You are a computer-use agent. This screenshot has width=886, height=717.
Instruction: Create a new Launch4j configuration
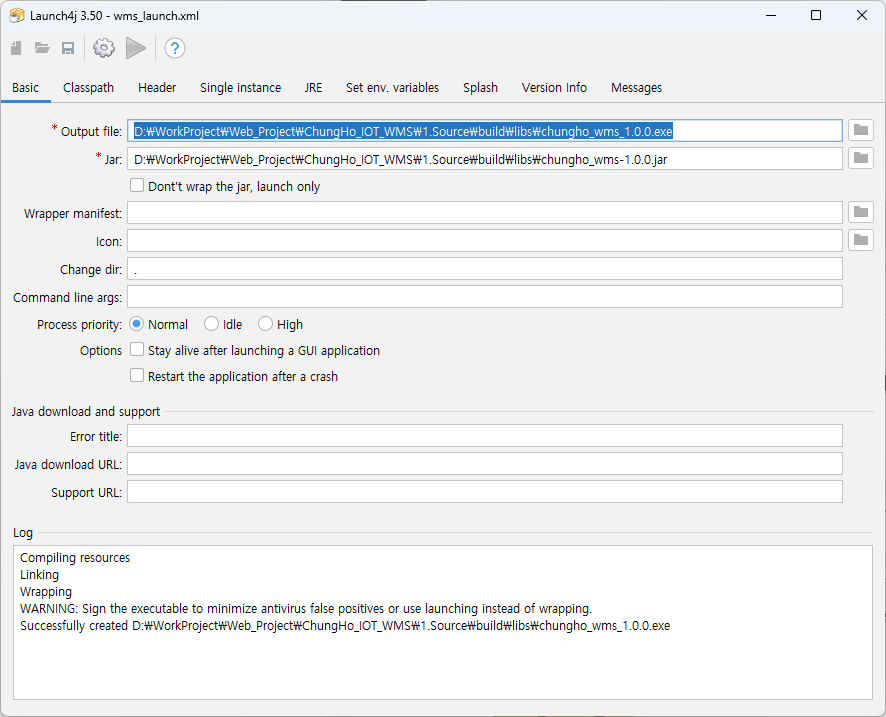pyautogui.click(x=16, y=48)
